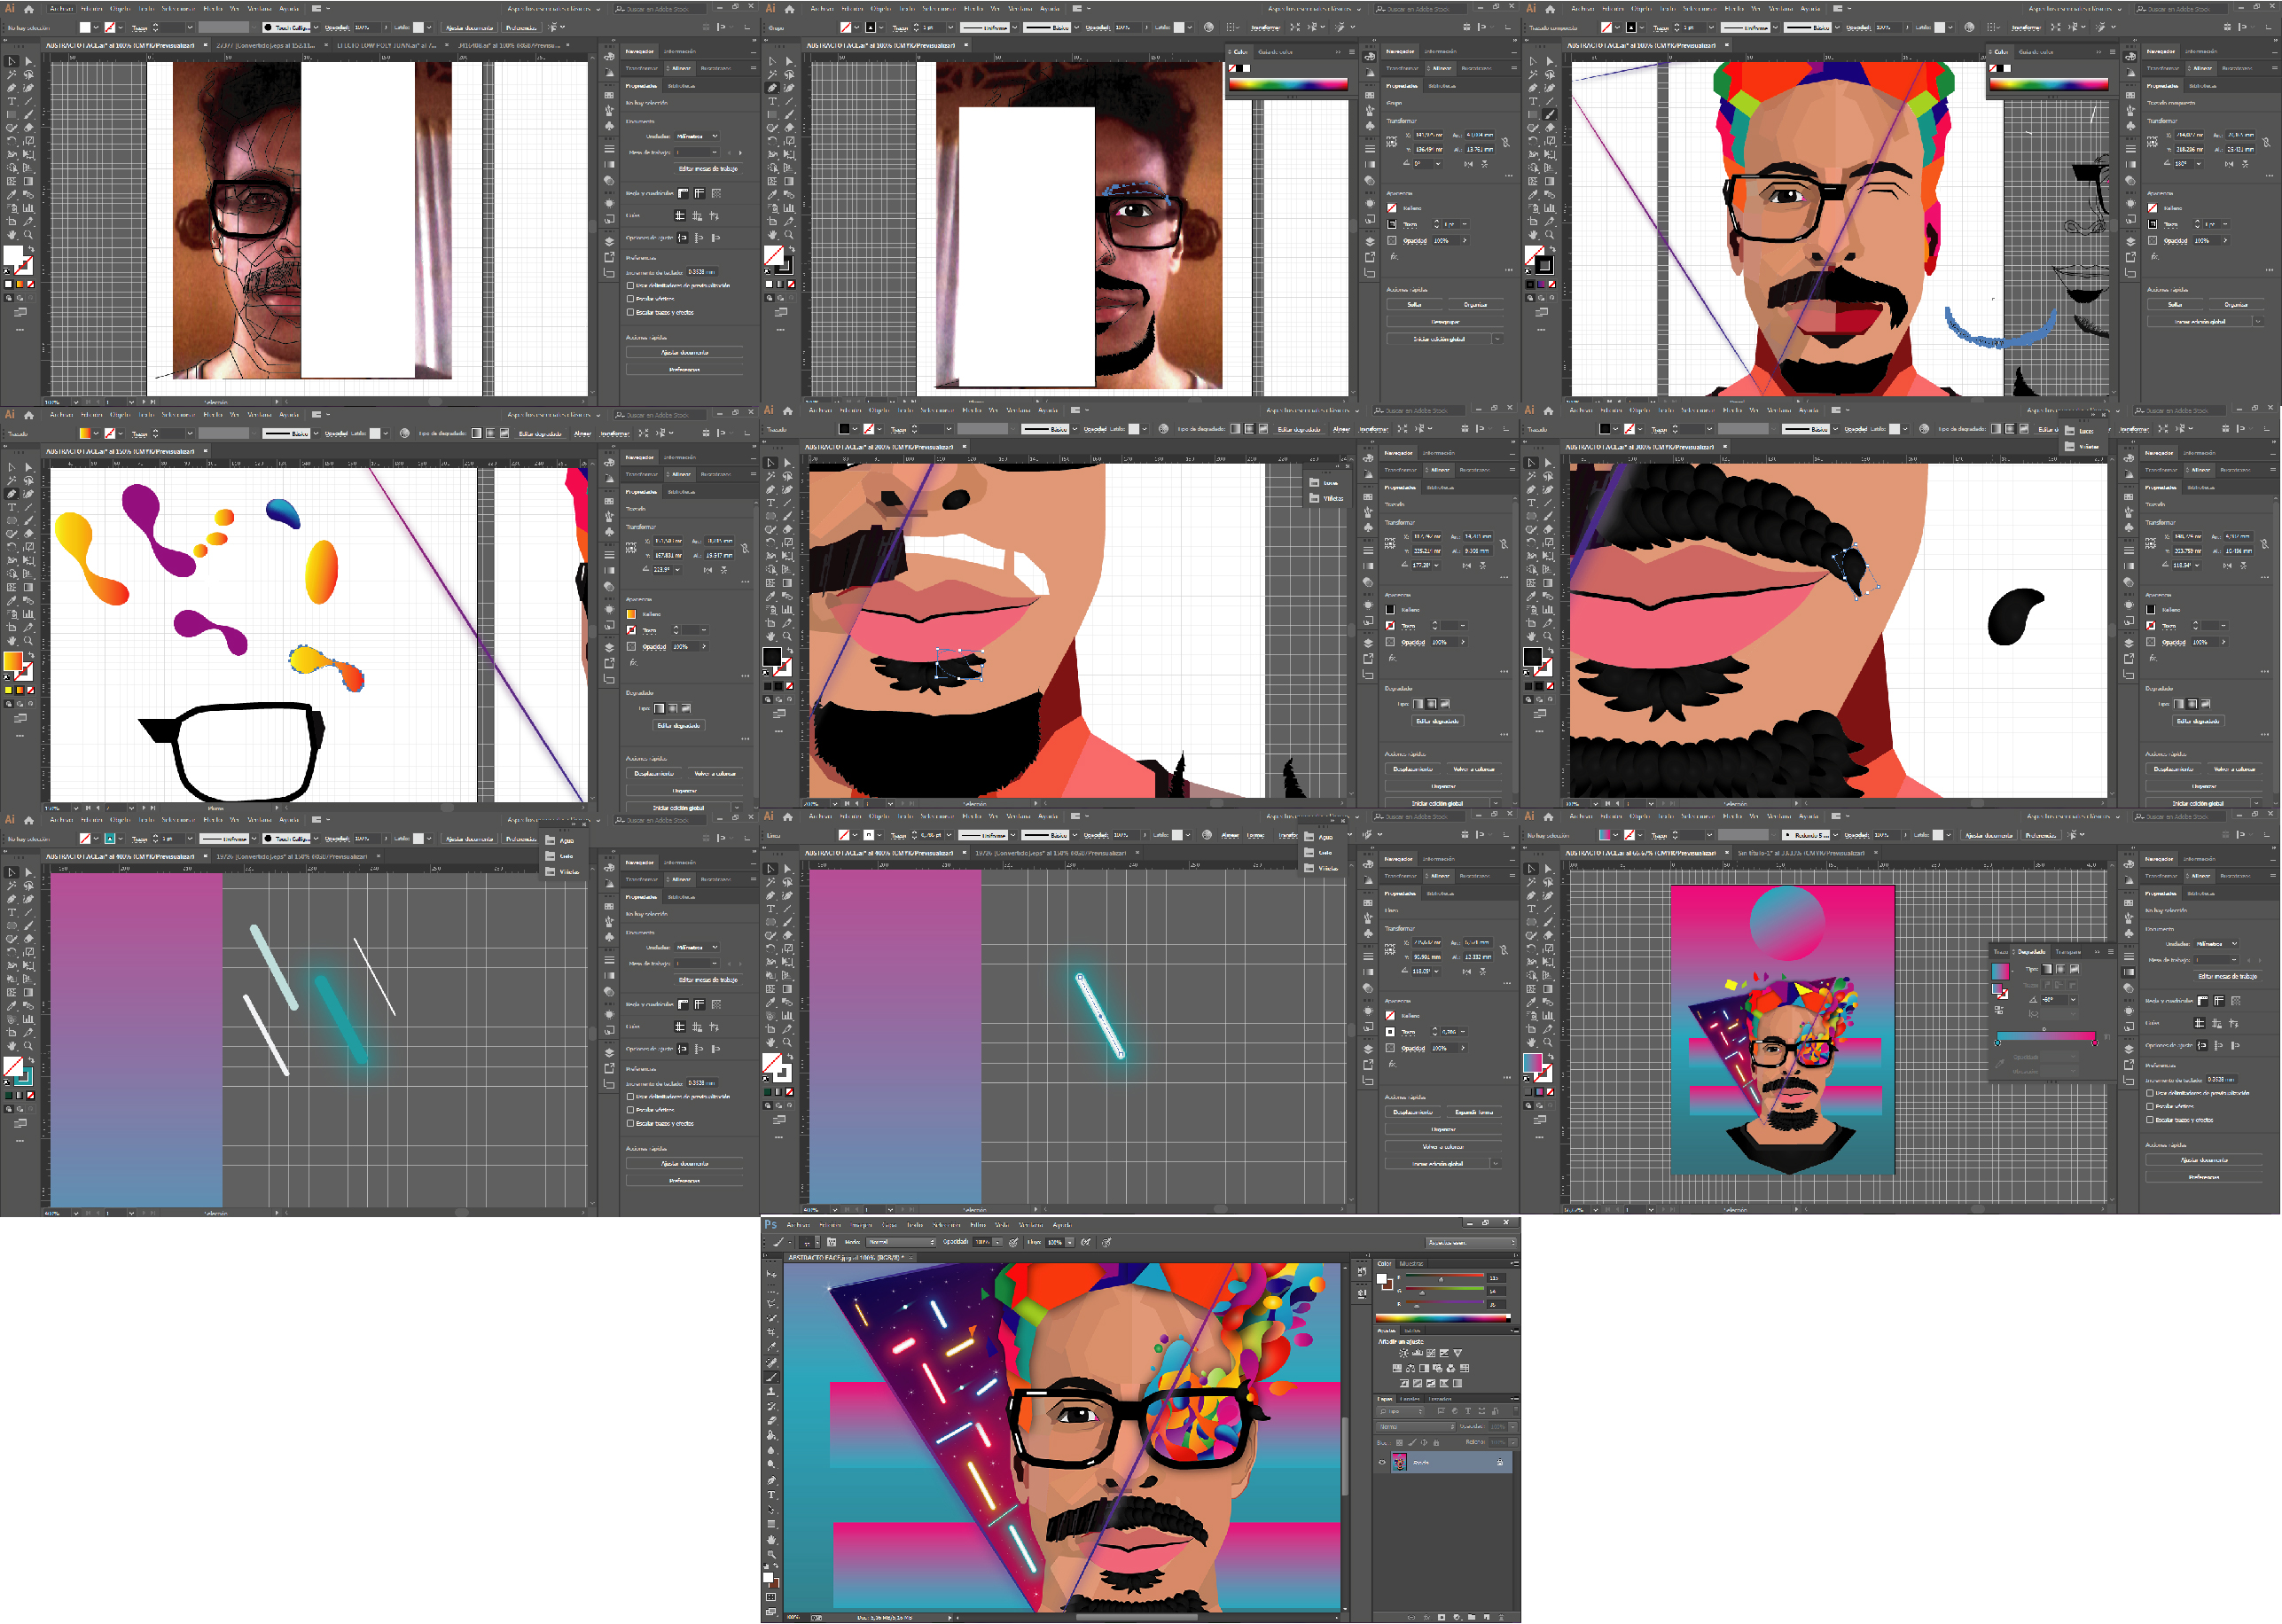The image size is (2282, 1624).
Task: Tick 'Escalar trazos y efectos' in the Degradado-panel window
Action: click(x=2150, y=1120)
